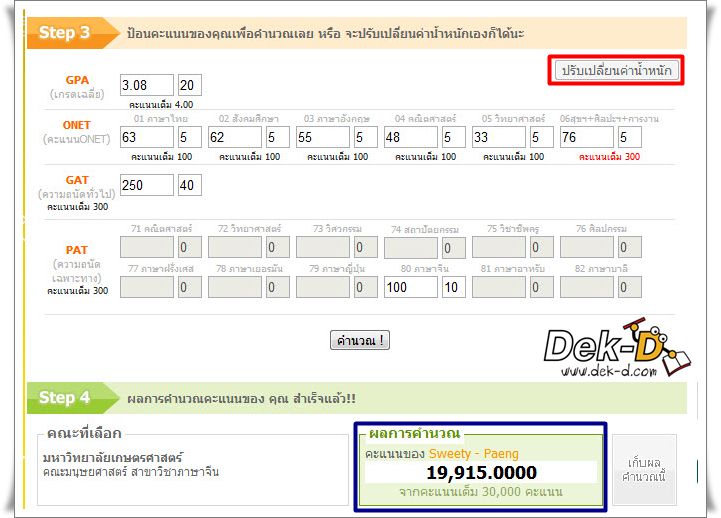Focus ONET 03 ภาษาอังกฤษ score field
The image size is (721, 518).
(322, 137)
